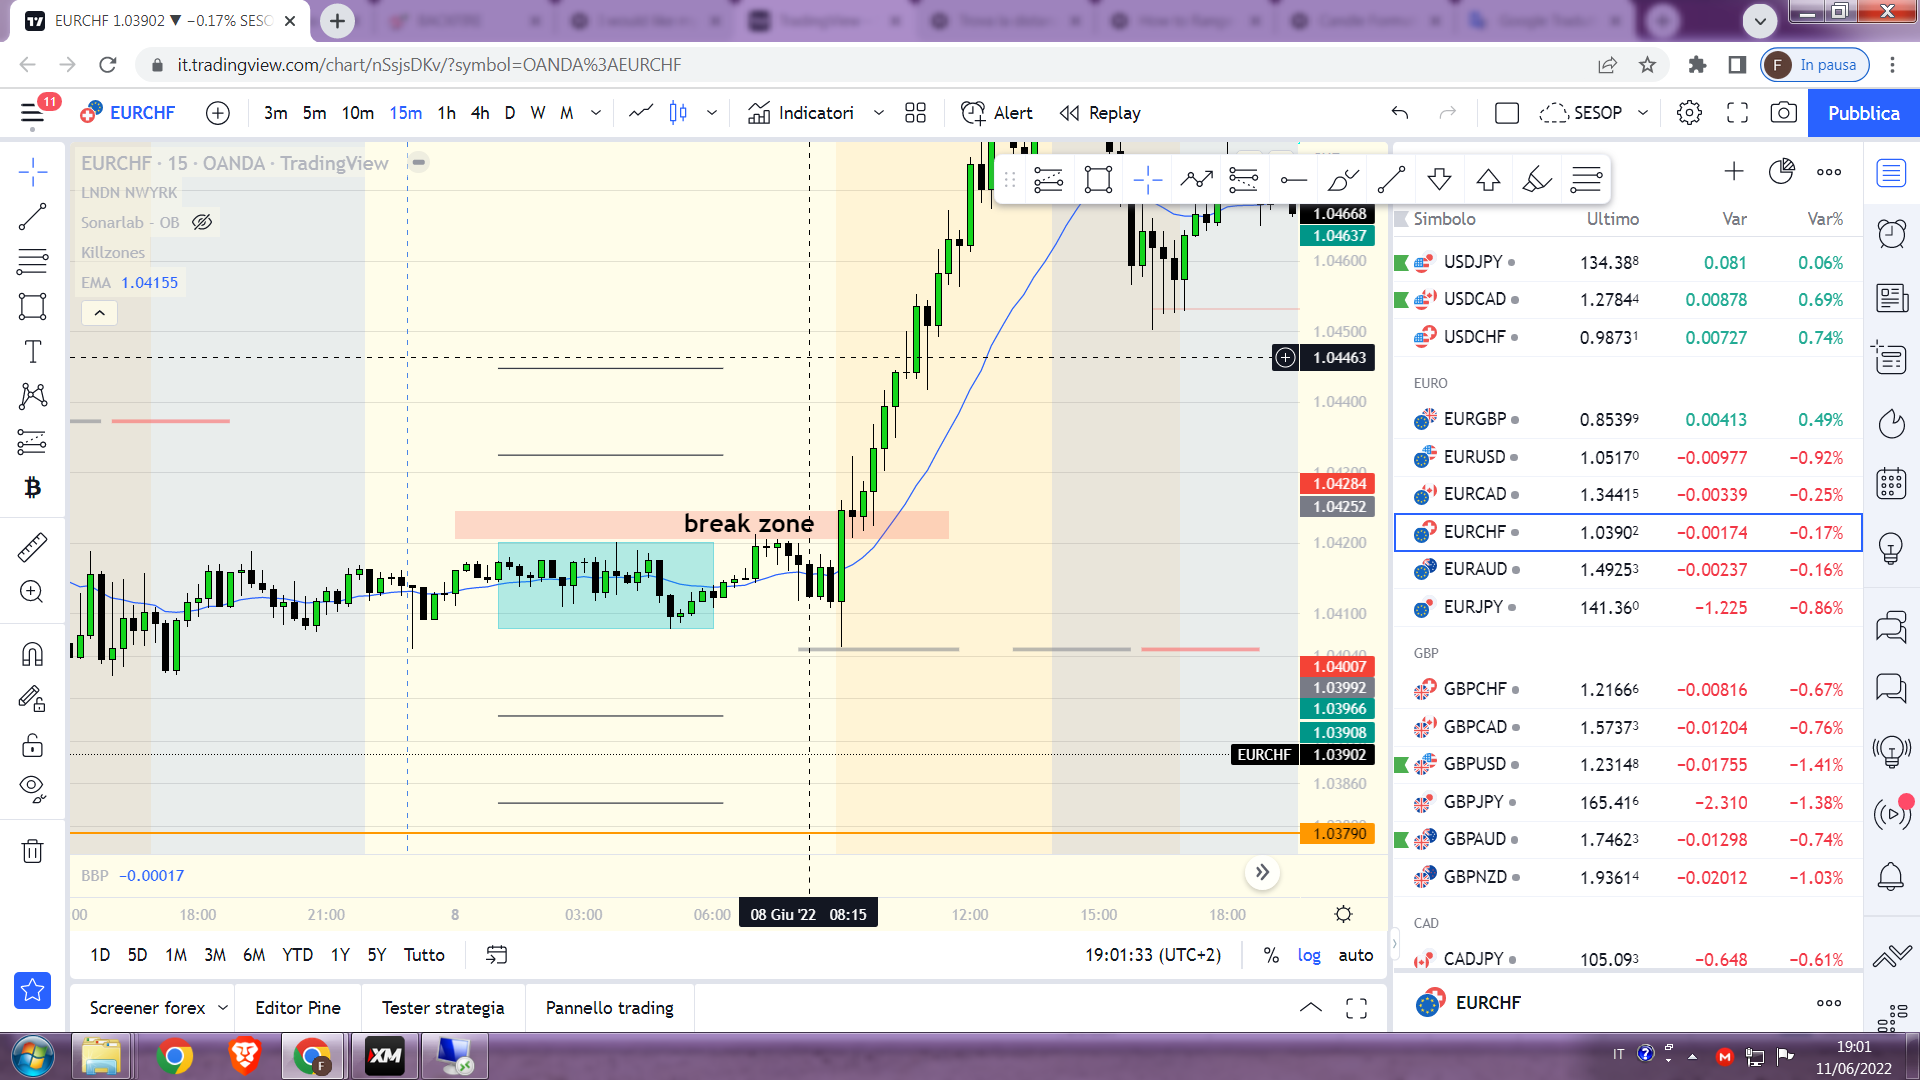Open the layout selection square
This screenshot has width=1920, height=1080.
(1507, 113)
